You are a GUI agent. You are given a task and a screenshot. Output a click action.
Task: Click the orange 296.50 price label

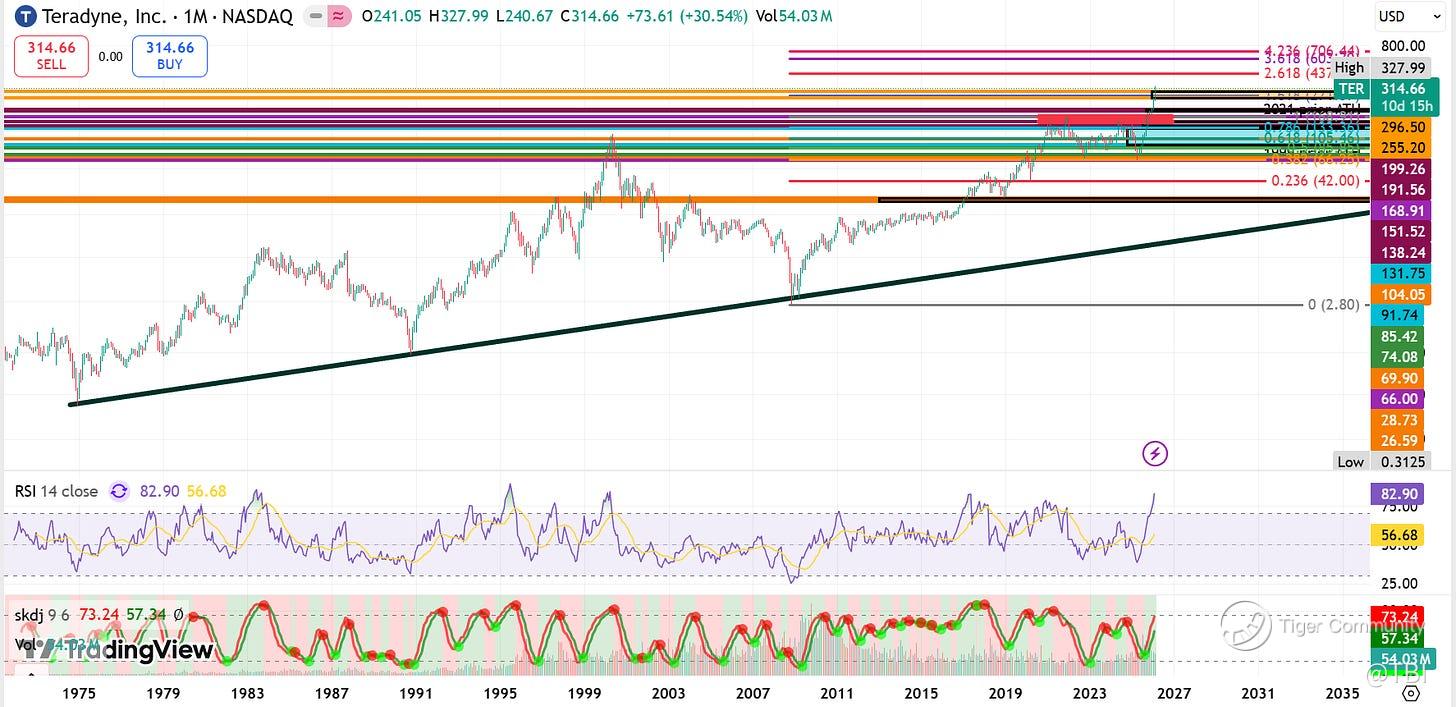coord(1400,127)
